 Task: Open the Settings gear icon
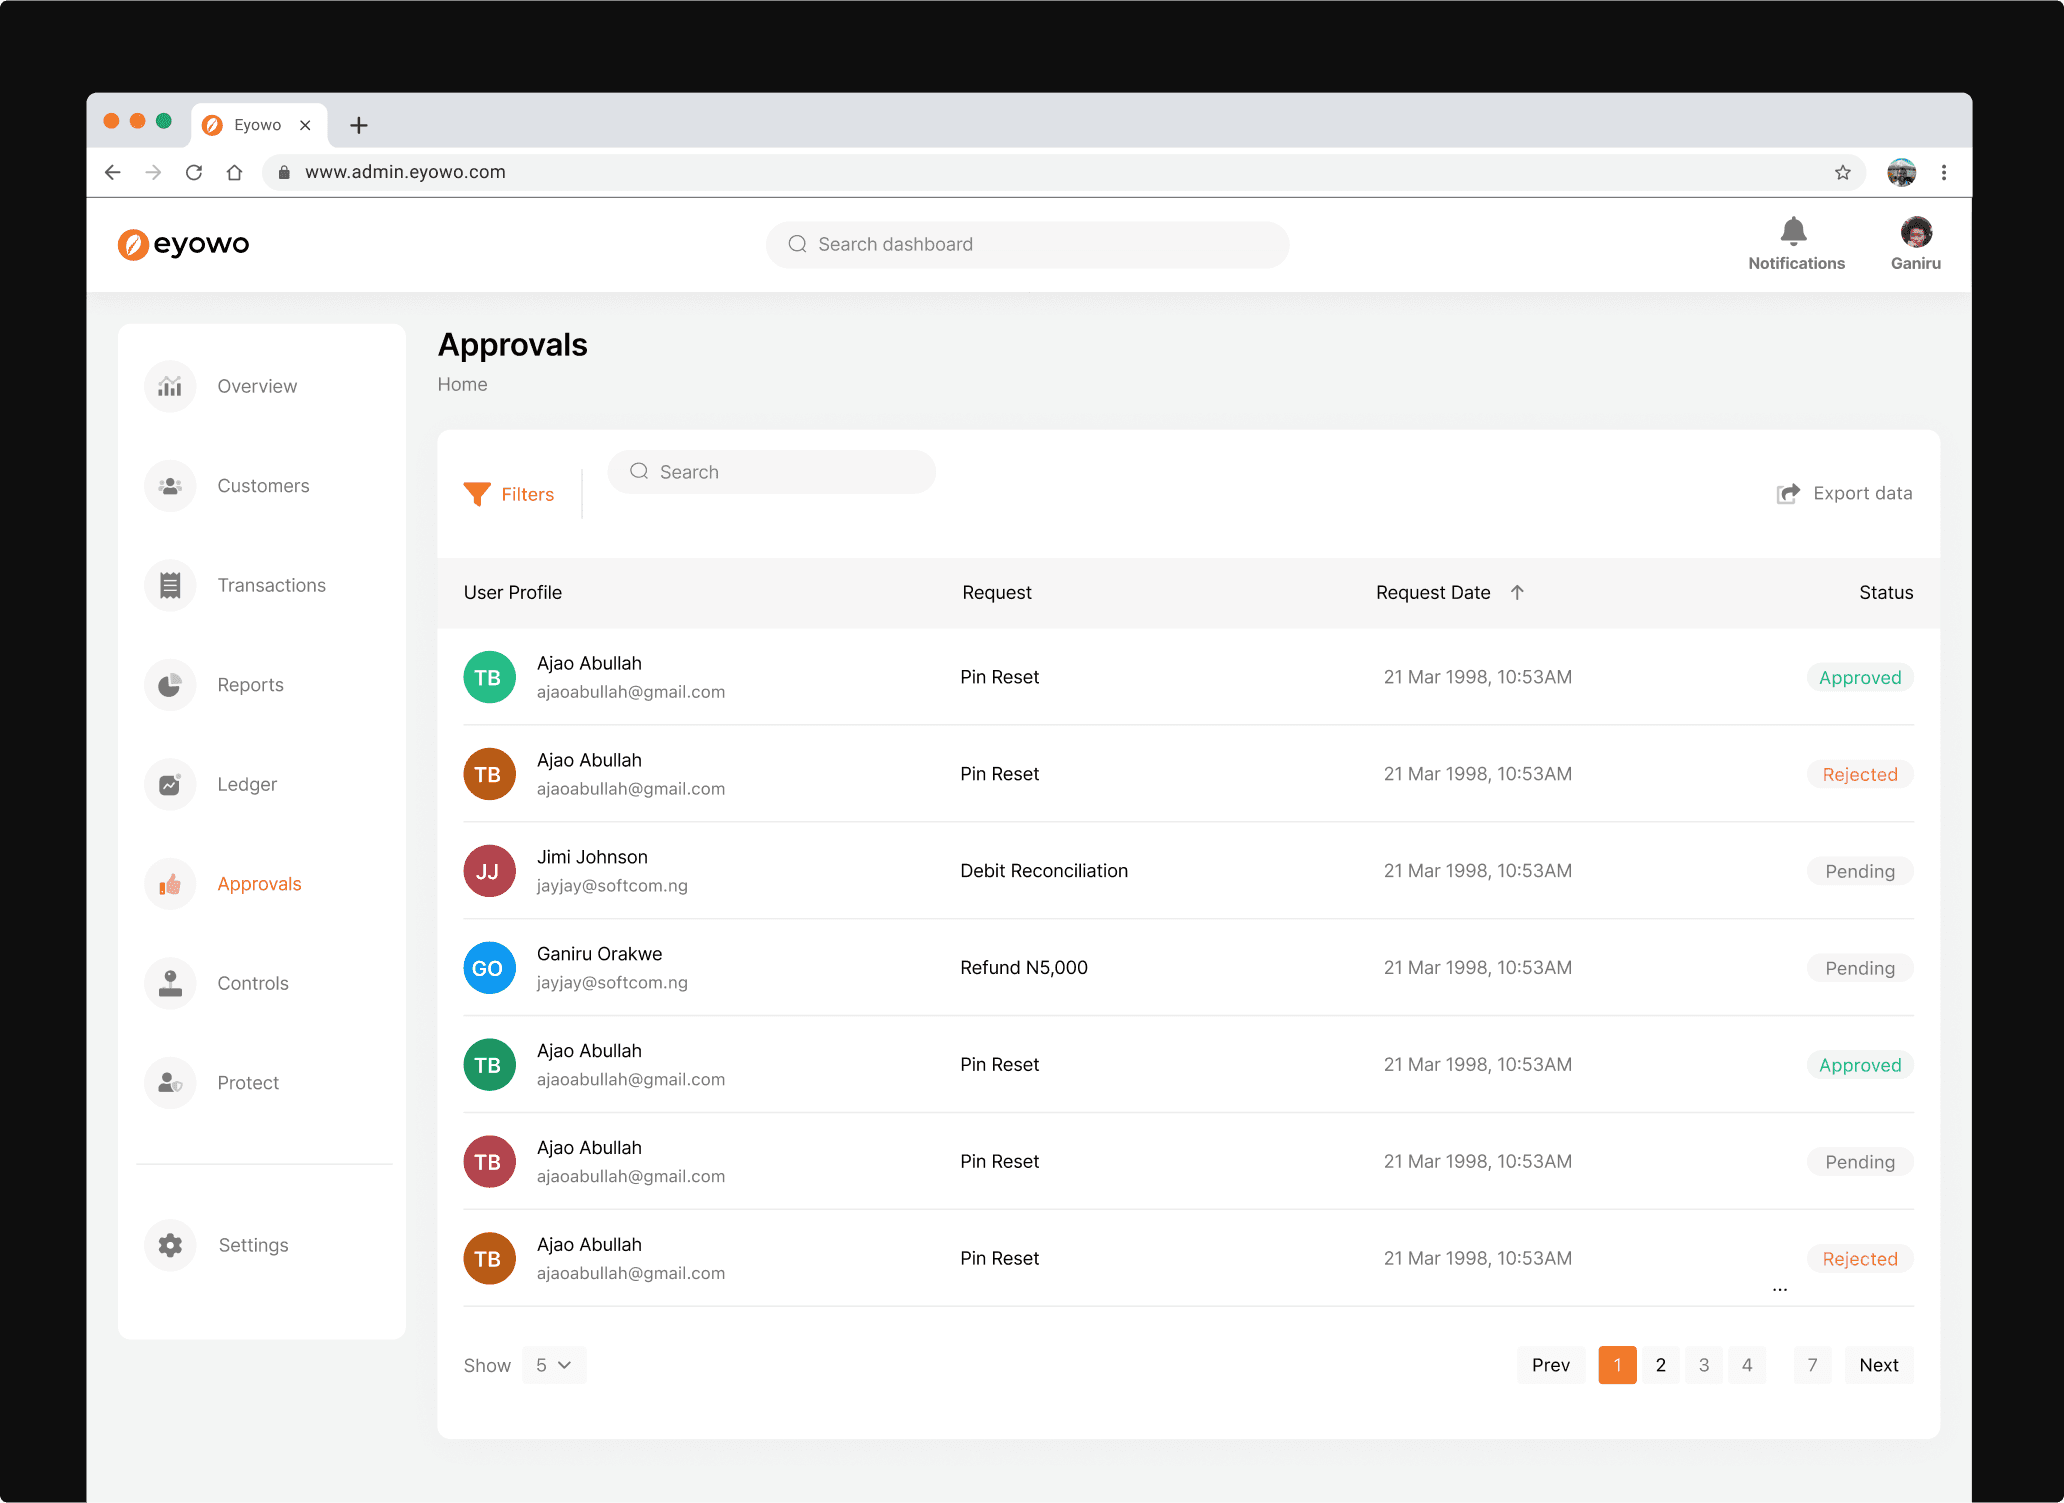(x=170, y=1245)
